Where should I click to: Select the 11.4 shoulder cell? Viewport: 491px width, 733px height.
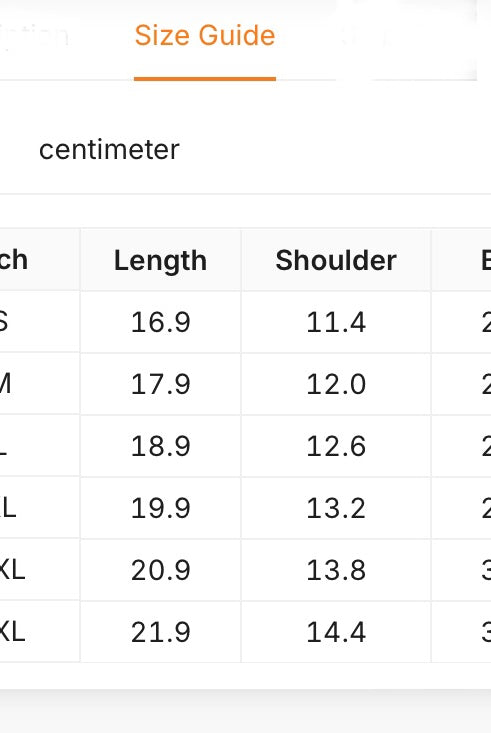[336, 322]
